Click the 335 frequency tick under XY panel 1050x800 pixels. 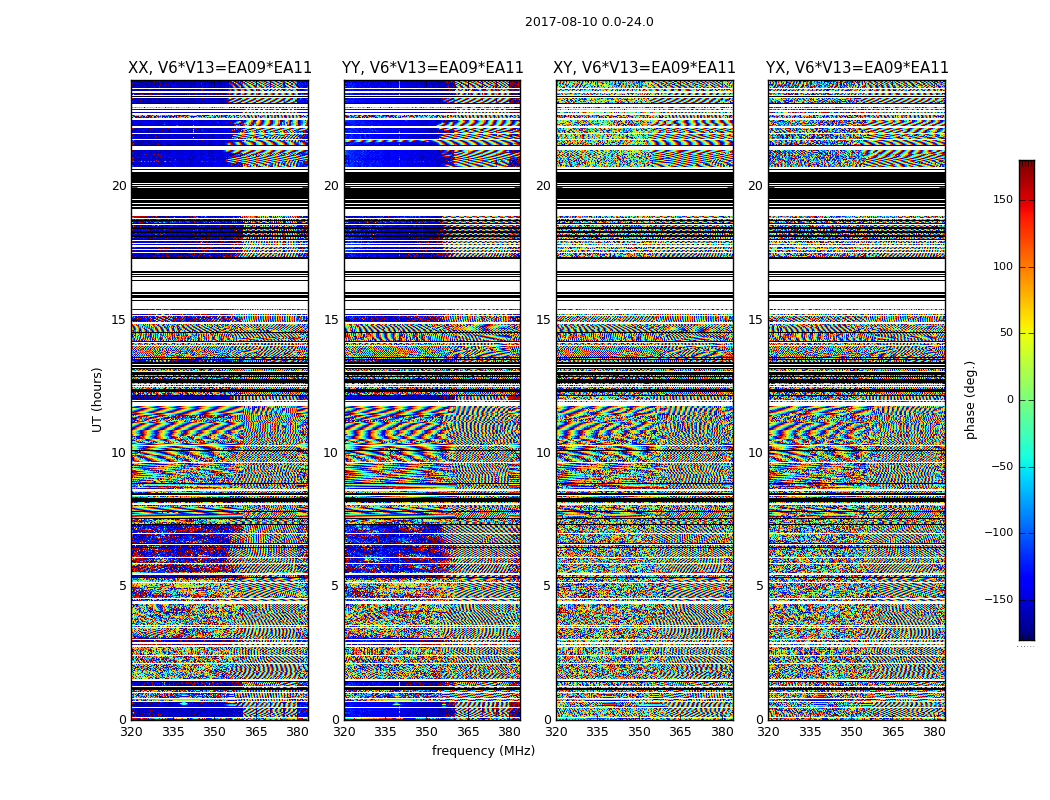coord(597,732)
